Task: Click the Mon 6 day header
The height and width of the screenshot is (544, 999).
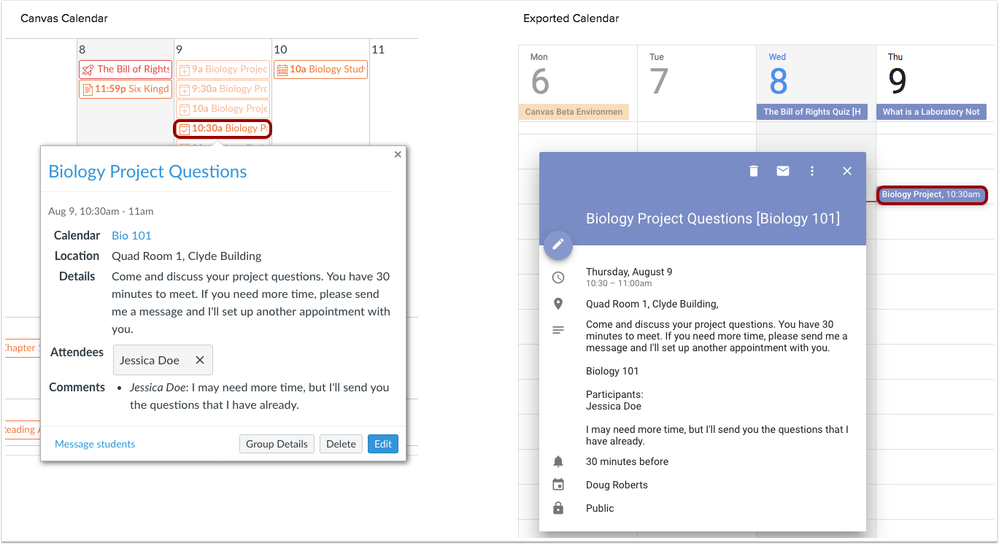Action: 540,75
